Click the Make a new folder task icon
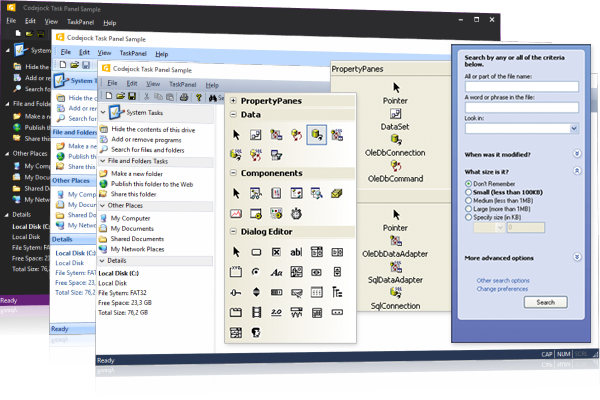Viewport: 600px width, 400px height. tap(102, 173)
